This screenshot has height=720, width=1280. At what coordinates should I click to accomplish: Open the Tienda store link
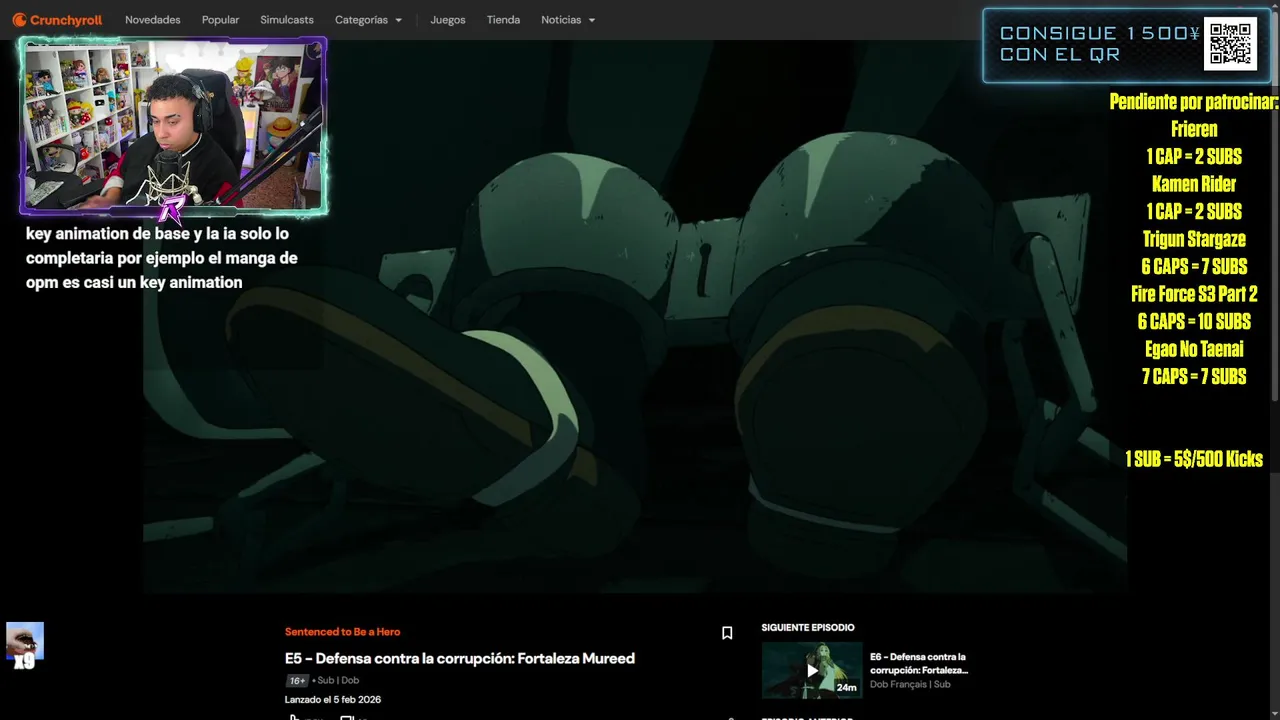pos(503,20)
